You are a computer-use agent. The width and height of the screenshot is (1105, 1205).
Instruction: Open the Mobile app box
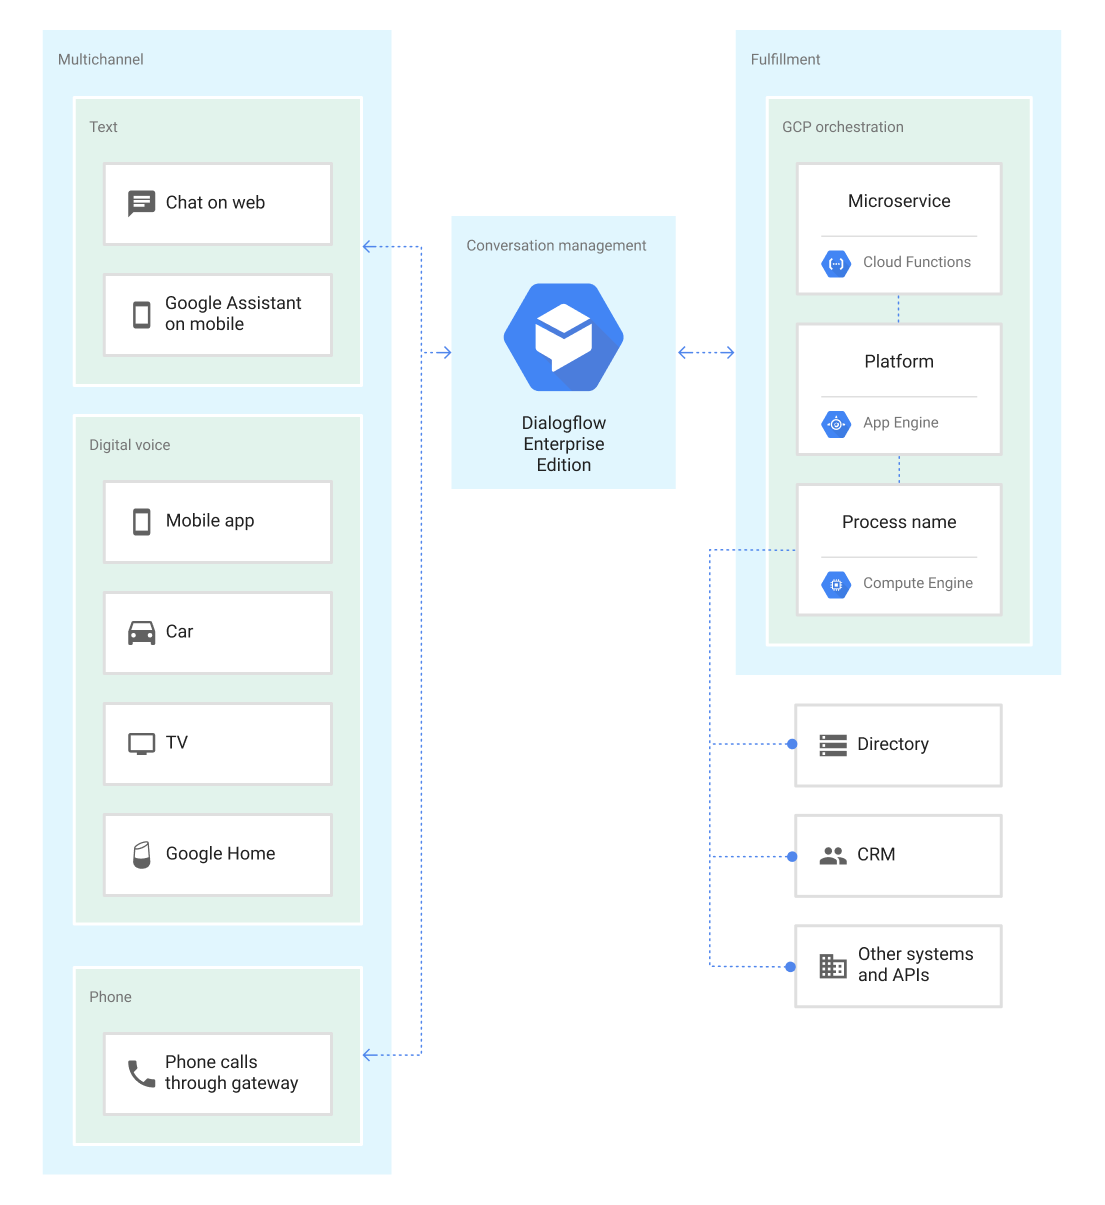click(218, 522)
